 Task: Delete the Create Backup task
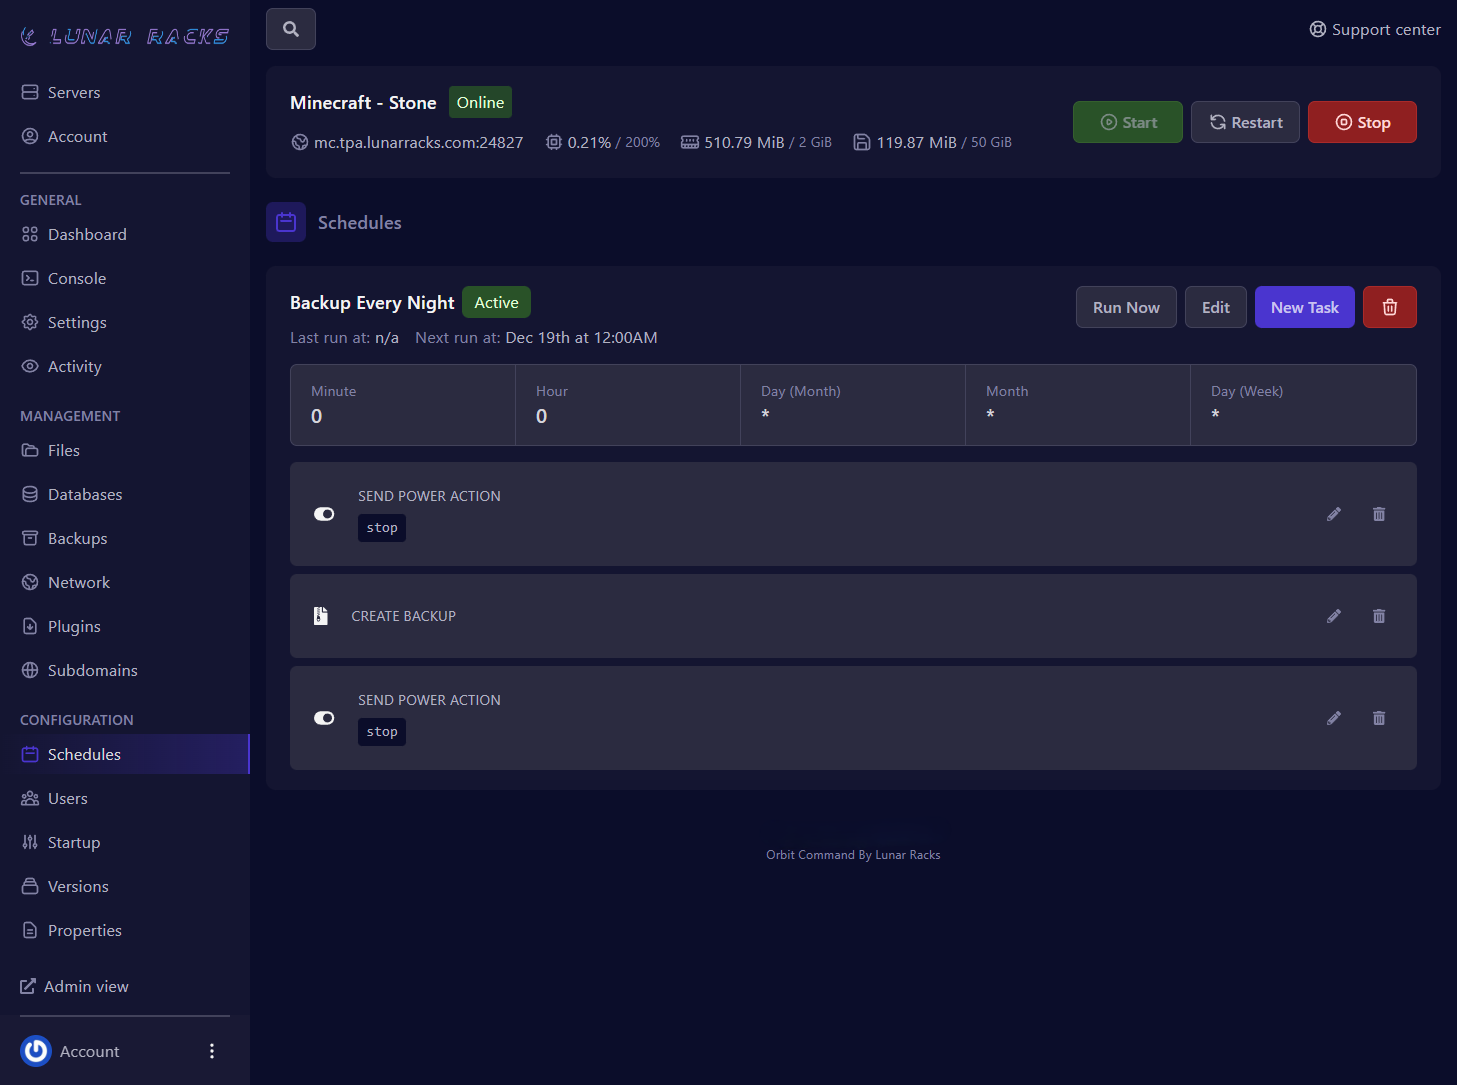pyautogui.click(x=1378, y=616)
